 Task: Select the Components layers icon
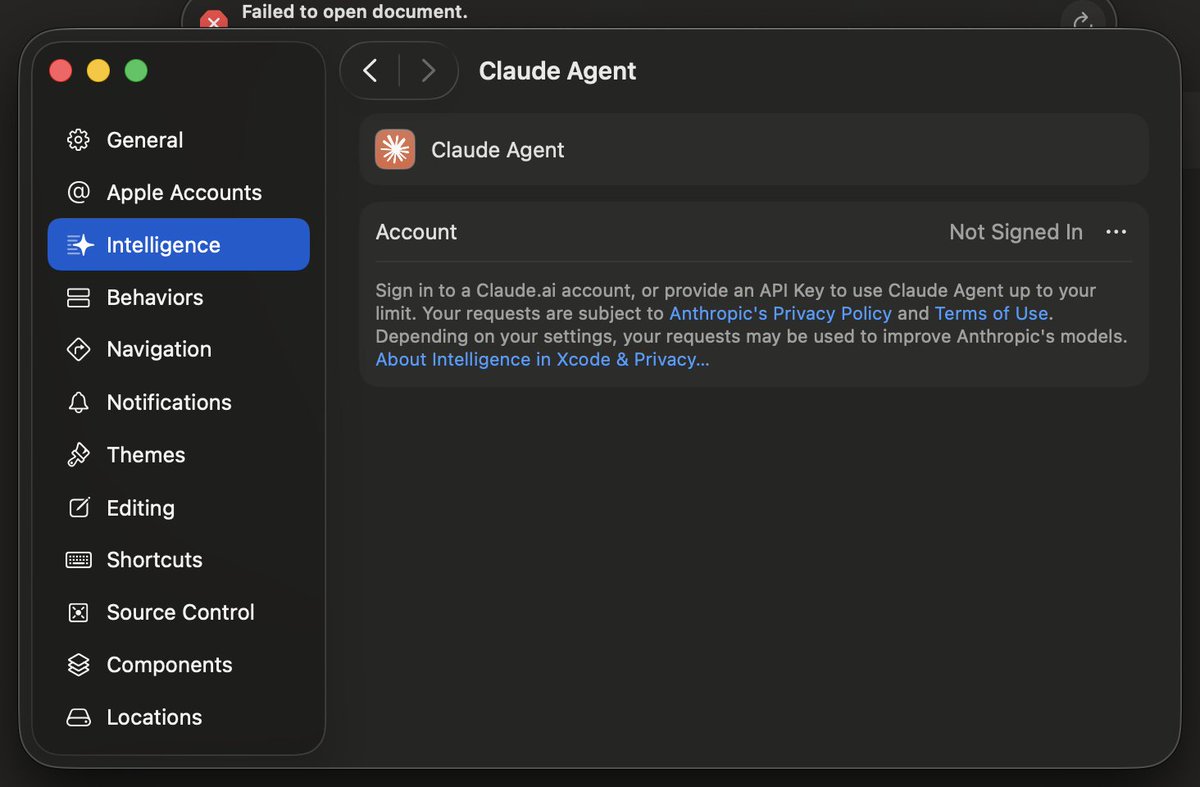pos(78,665)
